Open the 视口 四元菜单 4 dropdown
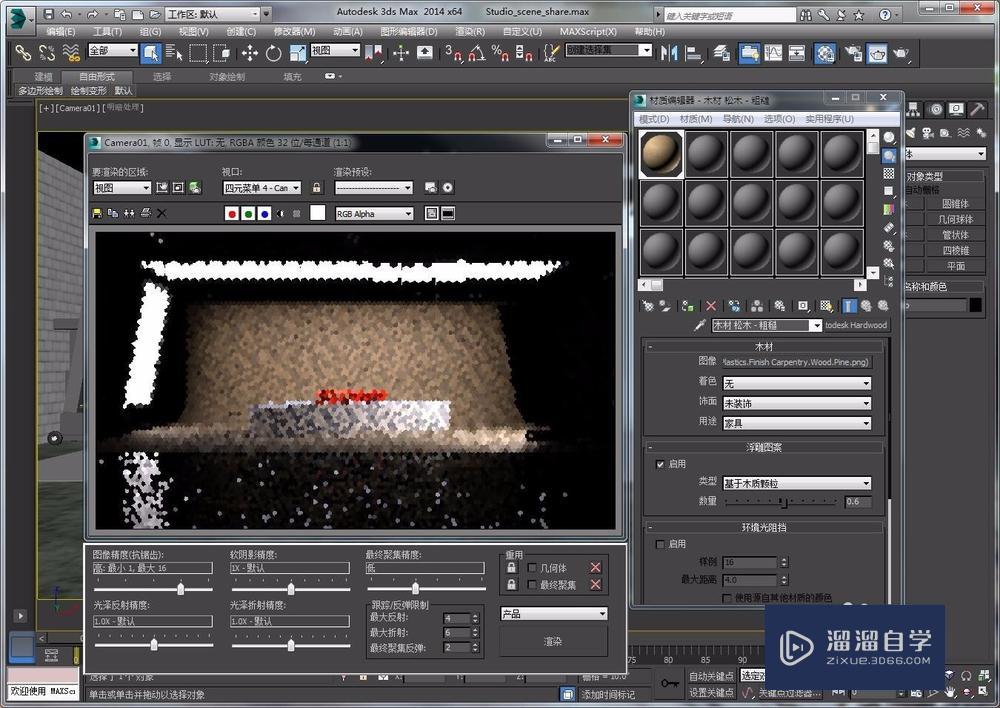This screenshot has width=1000, height=708. point(261,188)
